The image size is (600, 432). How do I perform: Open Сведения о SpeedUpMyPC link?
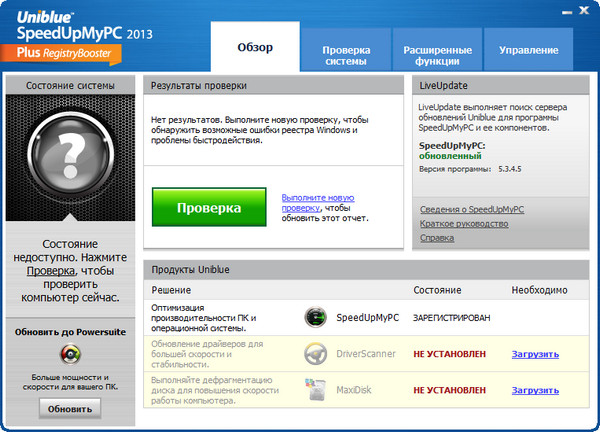(x=470, y=209)
